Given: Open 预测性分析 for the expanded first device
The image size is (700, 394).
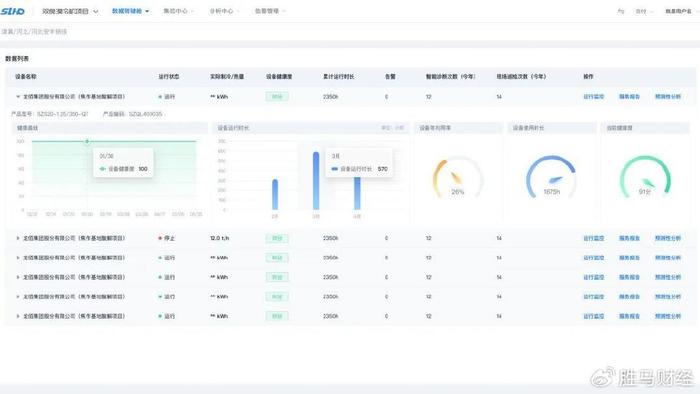Looking at the screenshot, I should tap(668, 96).
